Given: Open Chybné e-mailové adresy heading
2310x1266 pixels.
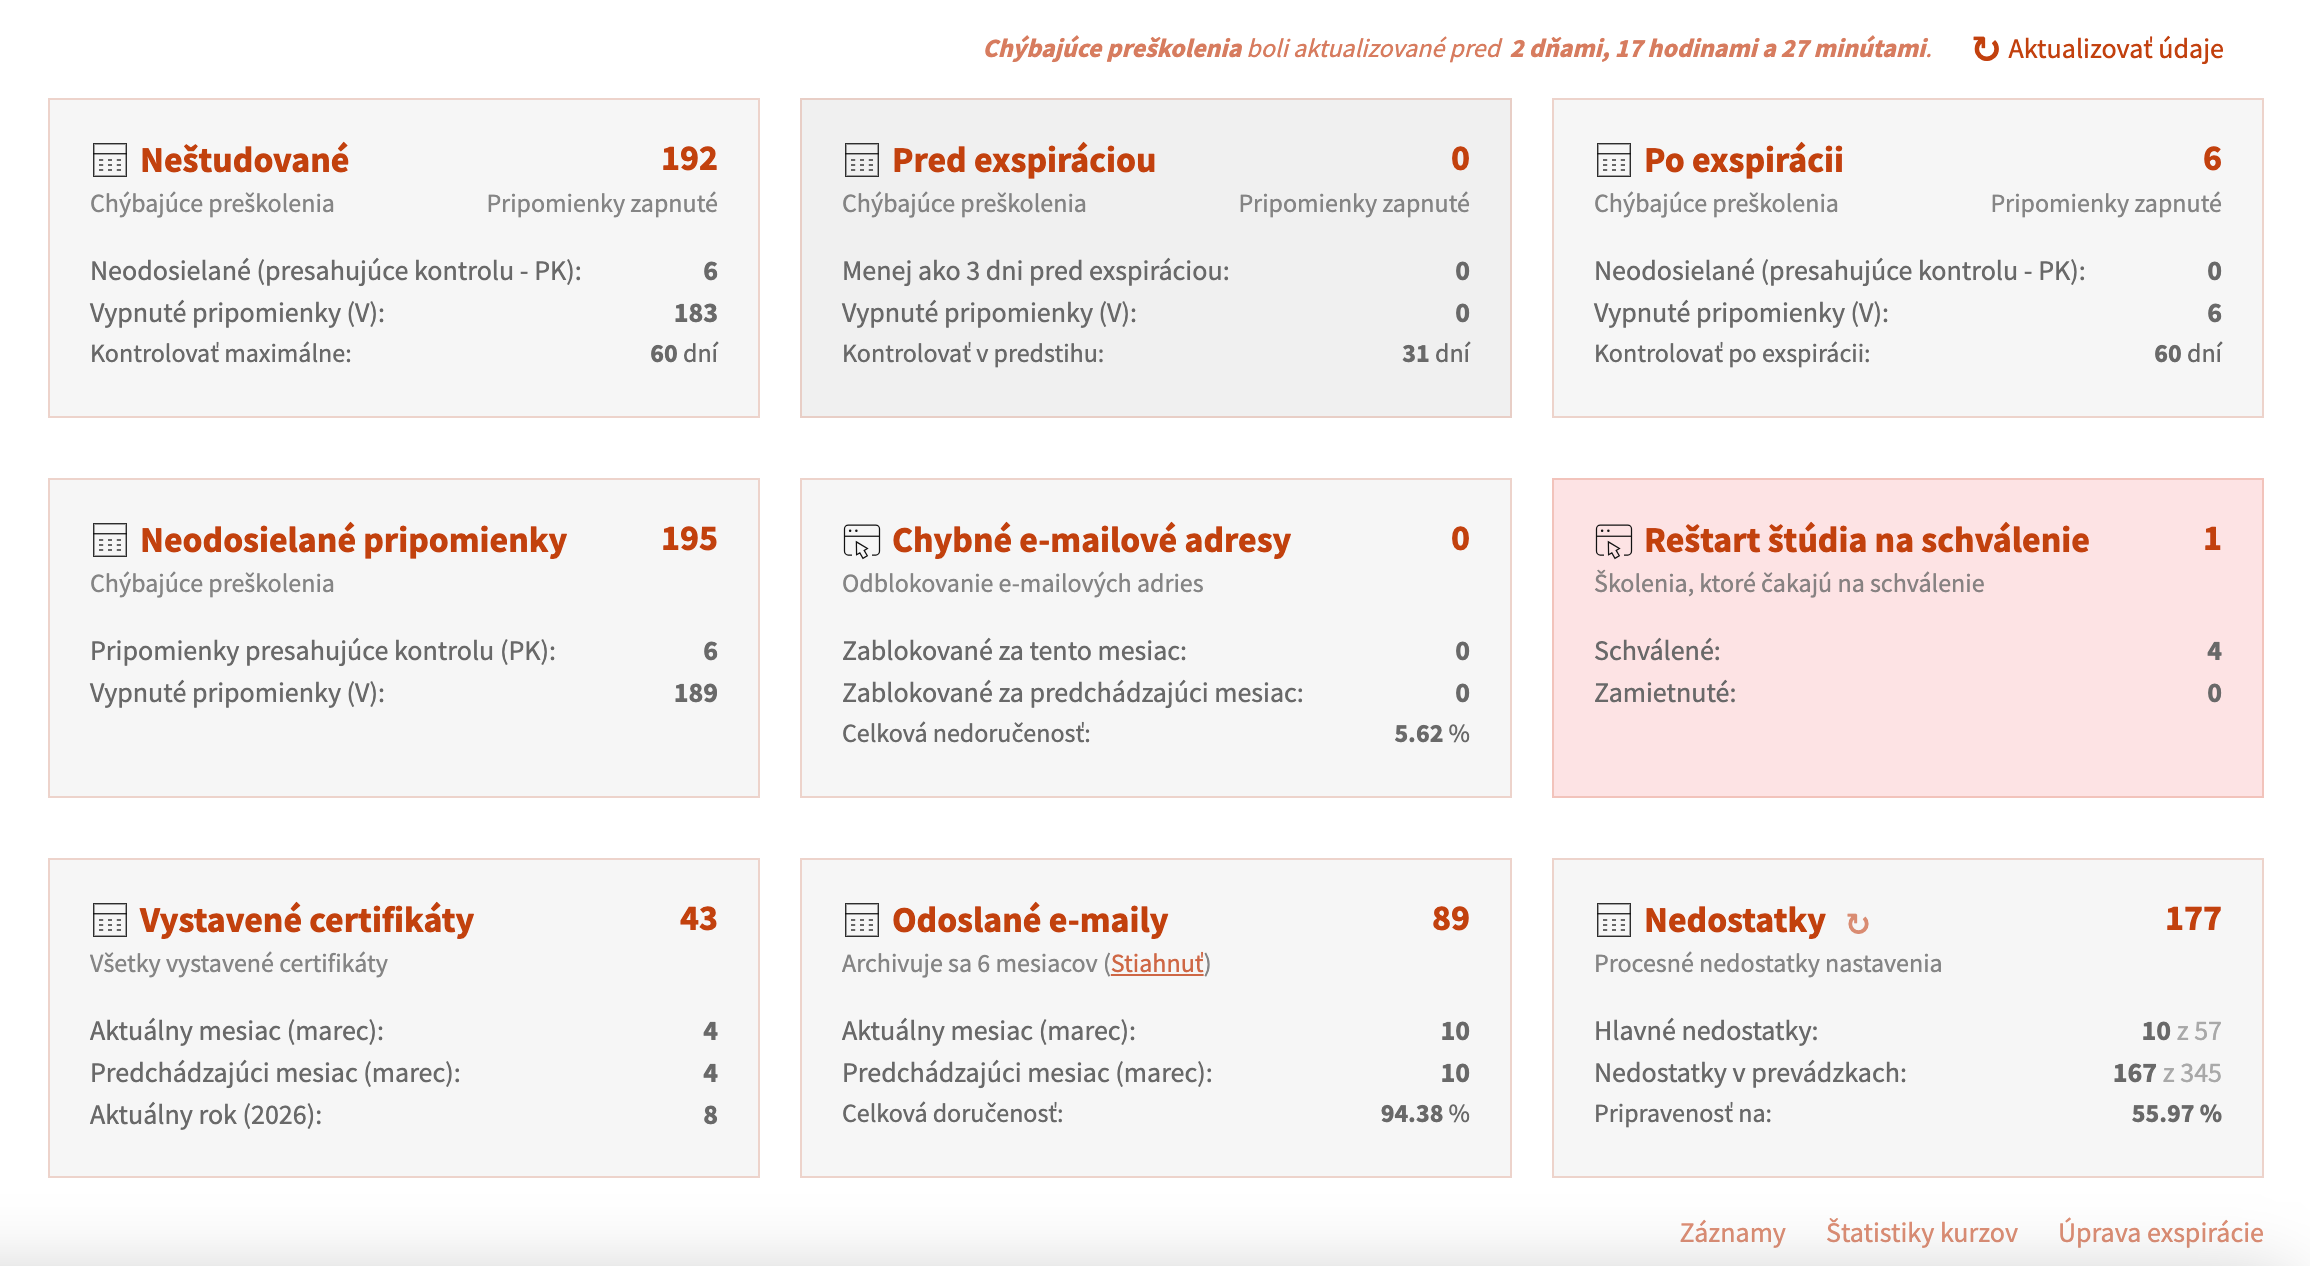Looking at the screenshot, I should pos(1091,540).
